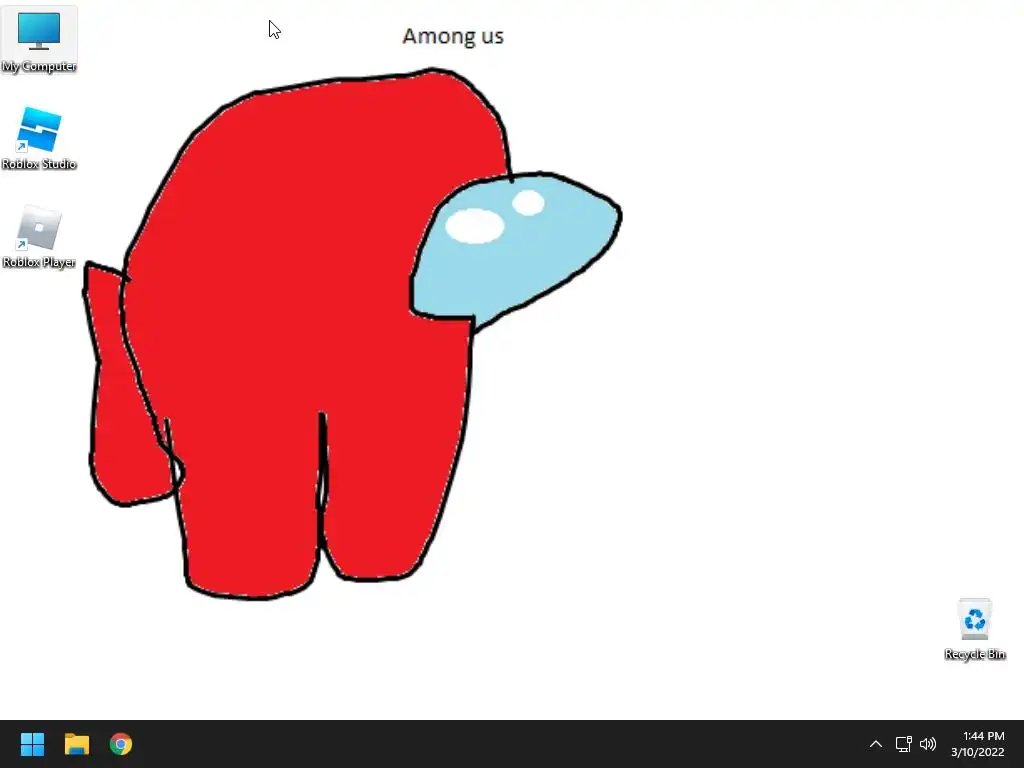Select the My Computer desktop icon
The width and height of the screenshot is (1024, 768).
coord(39,40)
